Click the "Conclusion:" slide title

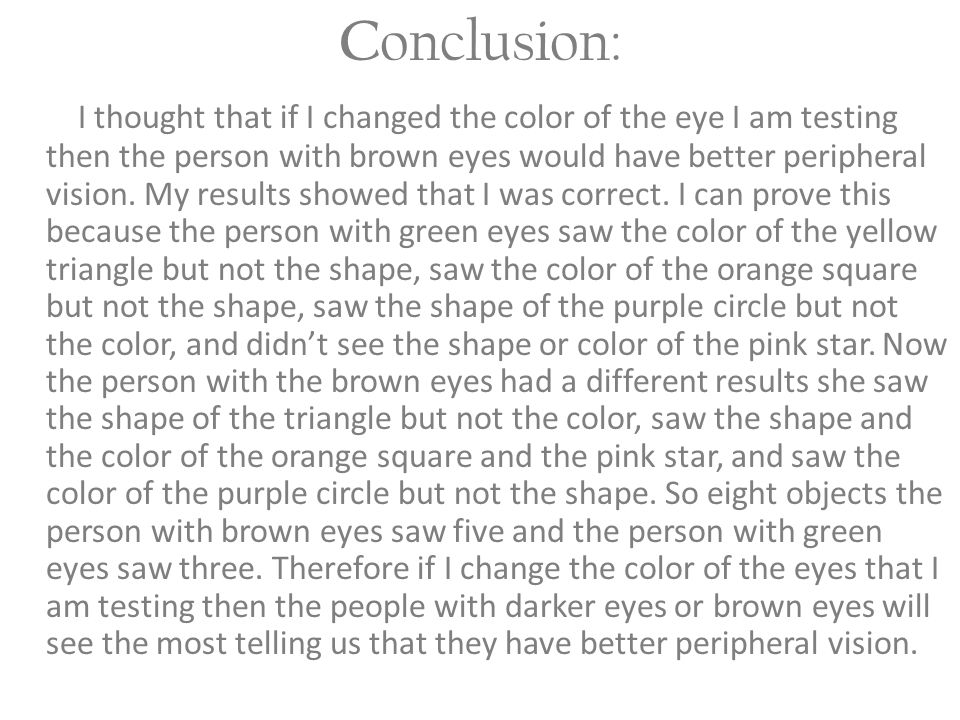coord(480,42)
